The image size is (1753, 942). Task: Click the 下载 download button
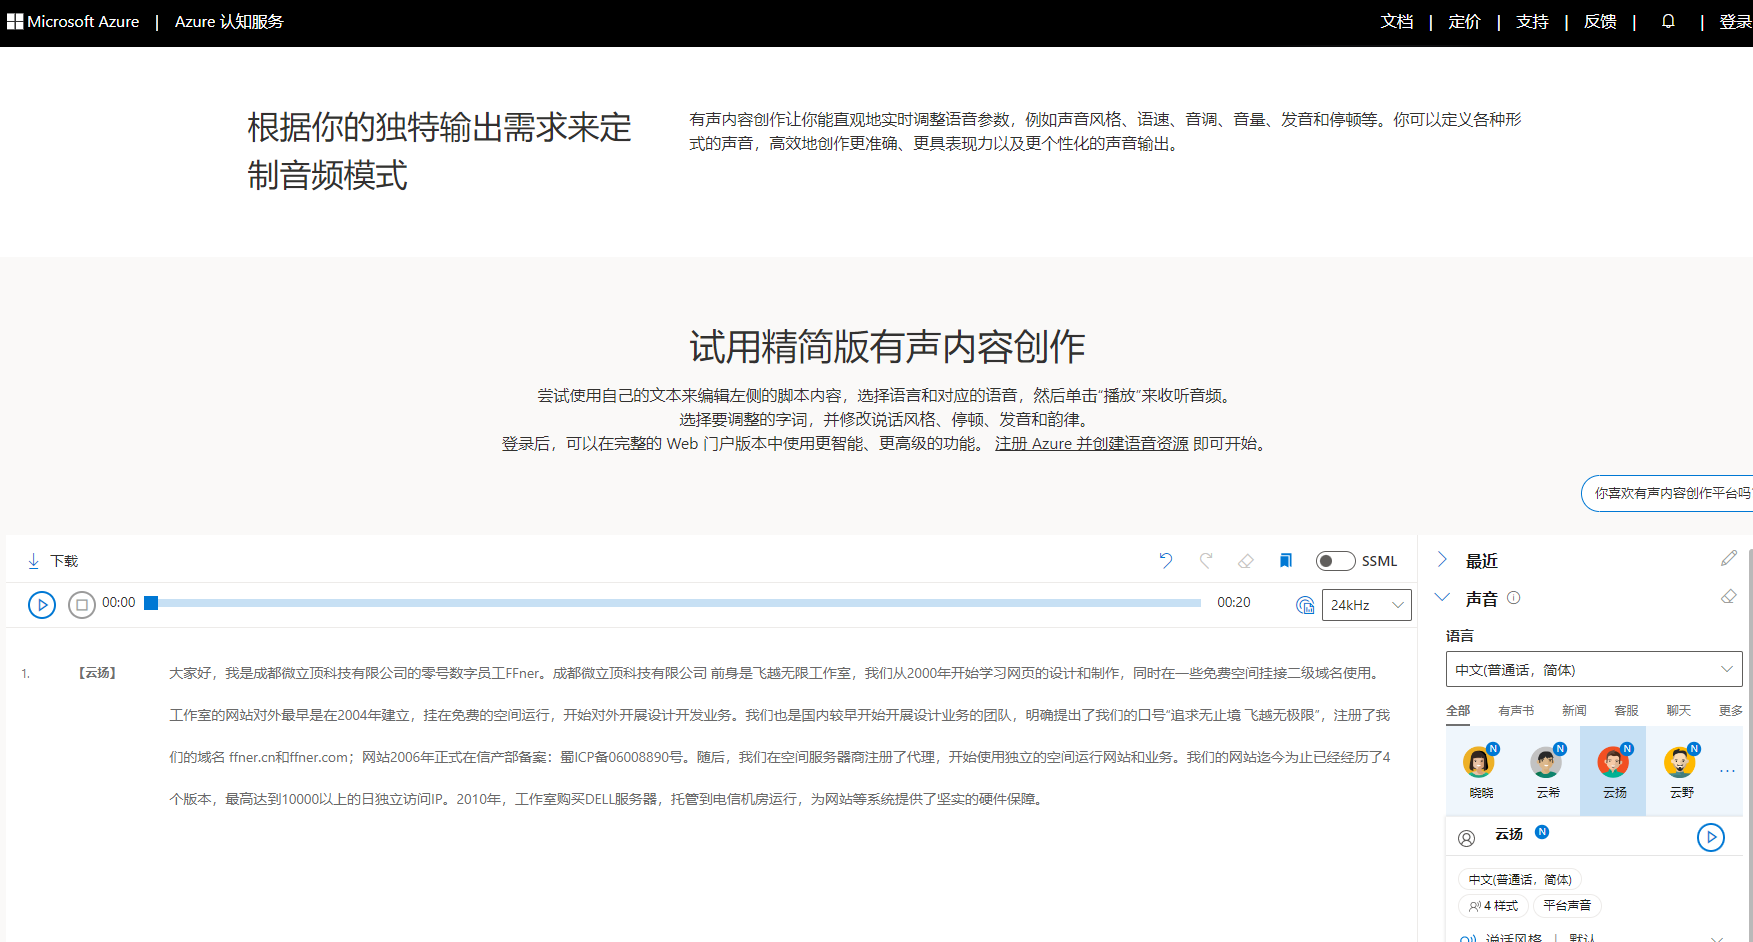(52, 561)
